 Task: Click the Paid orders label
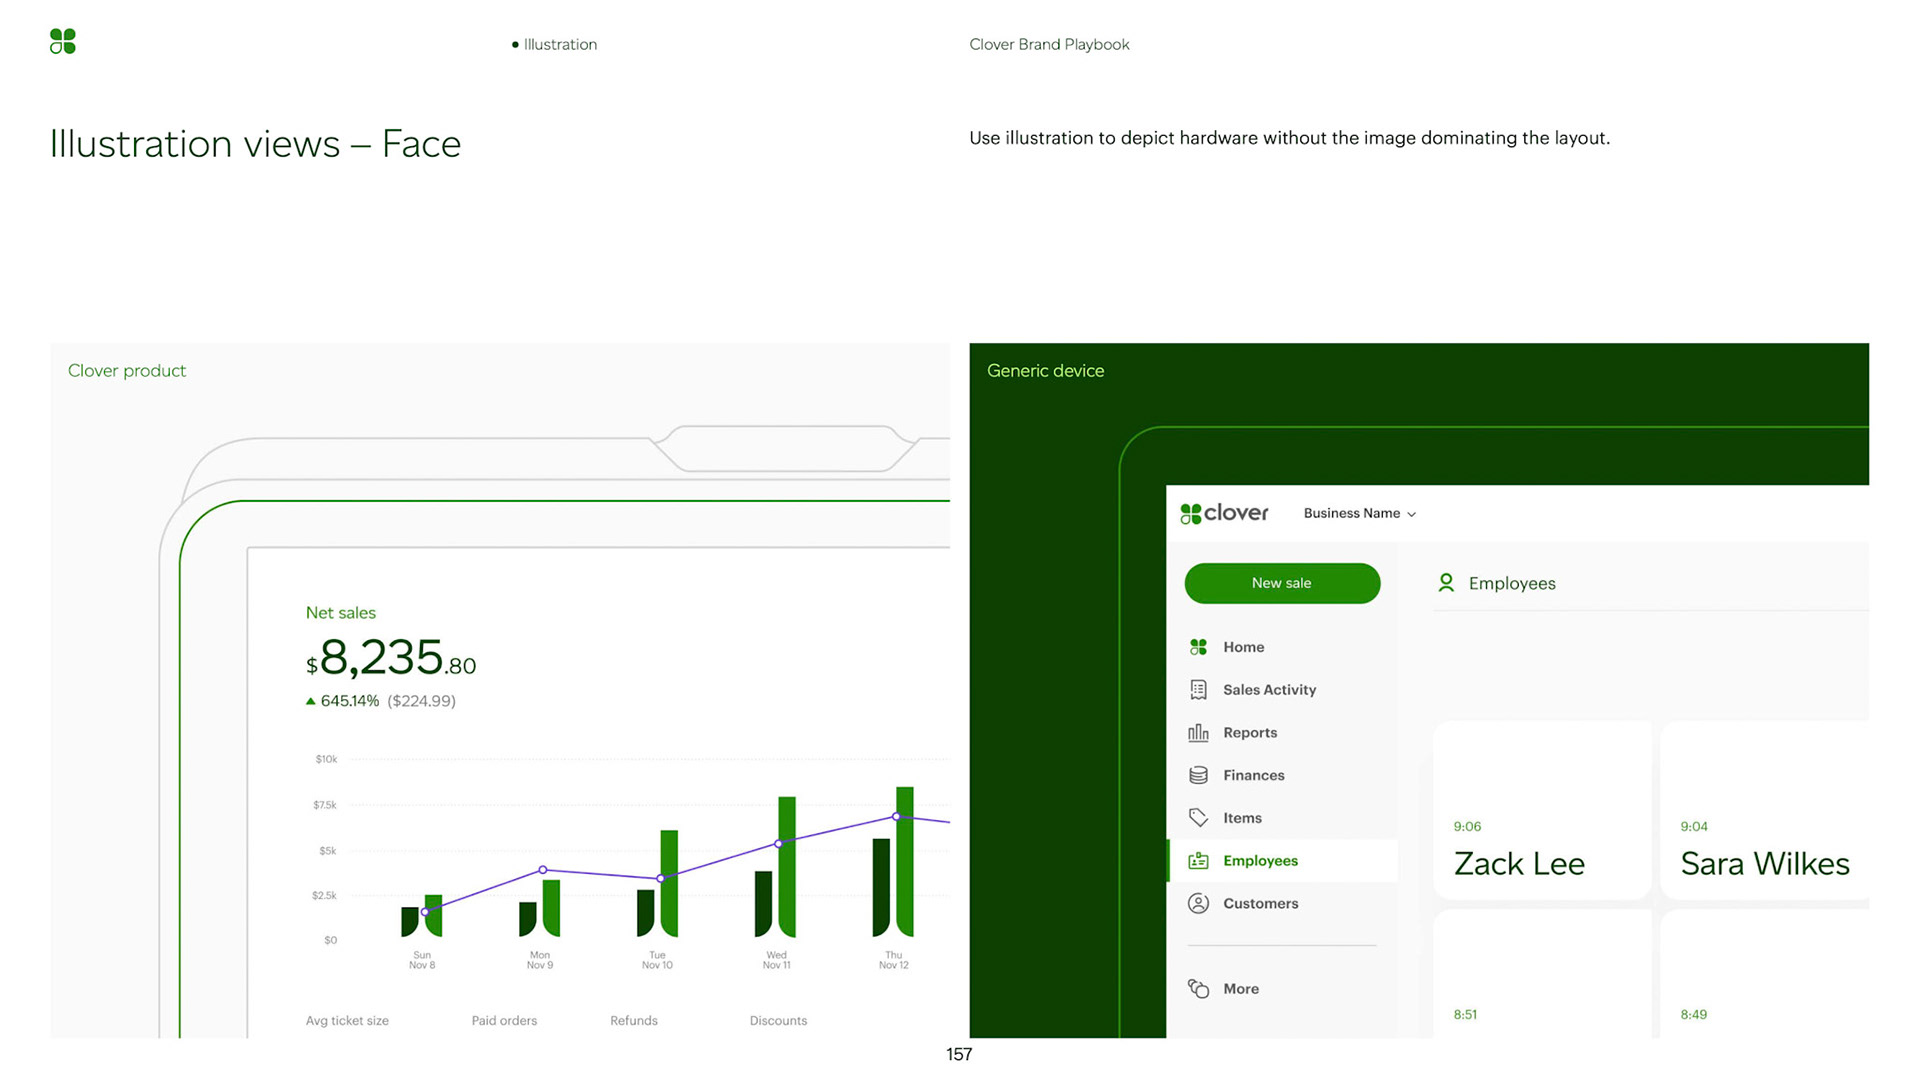tap(504, 1021)
